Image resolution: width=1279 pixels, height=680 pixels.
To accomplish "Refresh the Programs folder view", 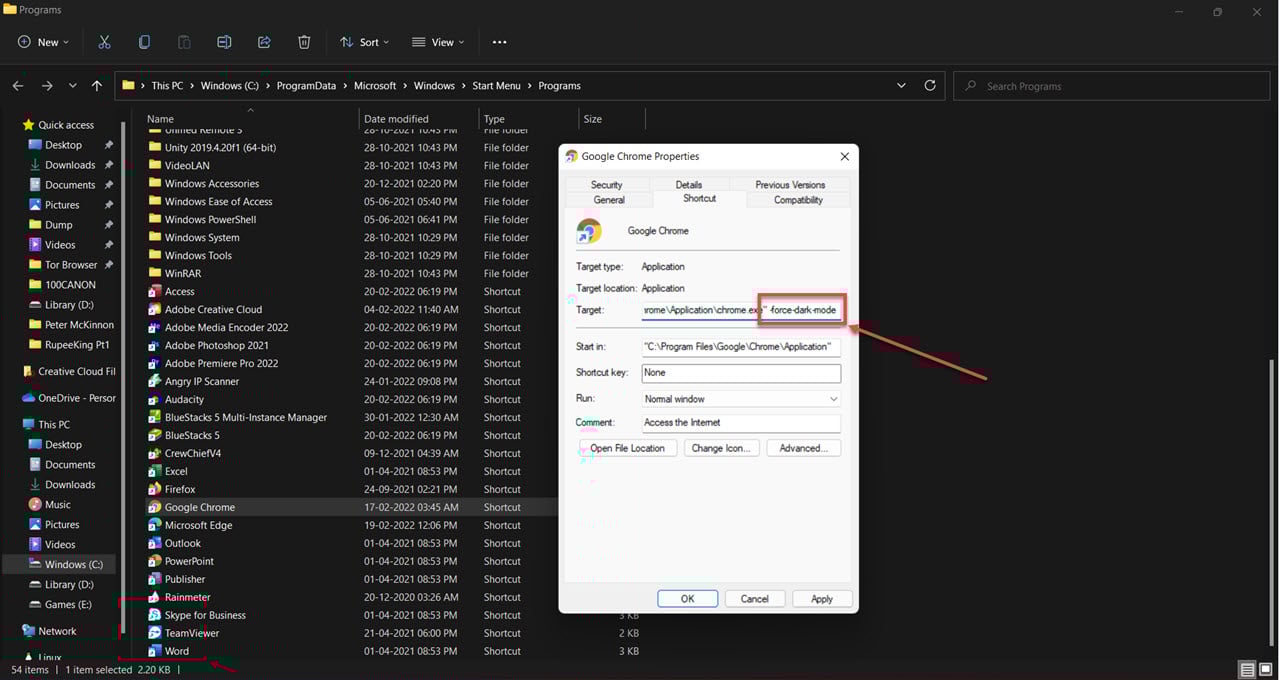I will pos(930,86).
